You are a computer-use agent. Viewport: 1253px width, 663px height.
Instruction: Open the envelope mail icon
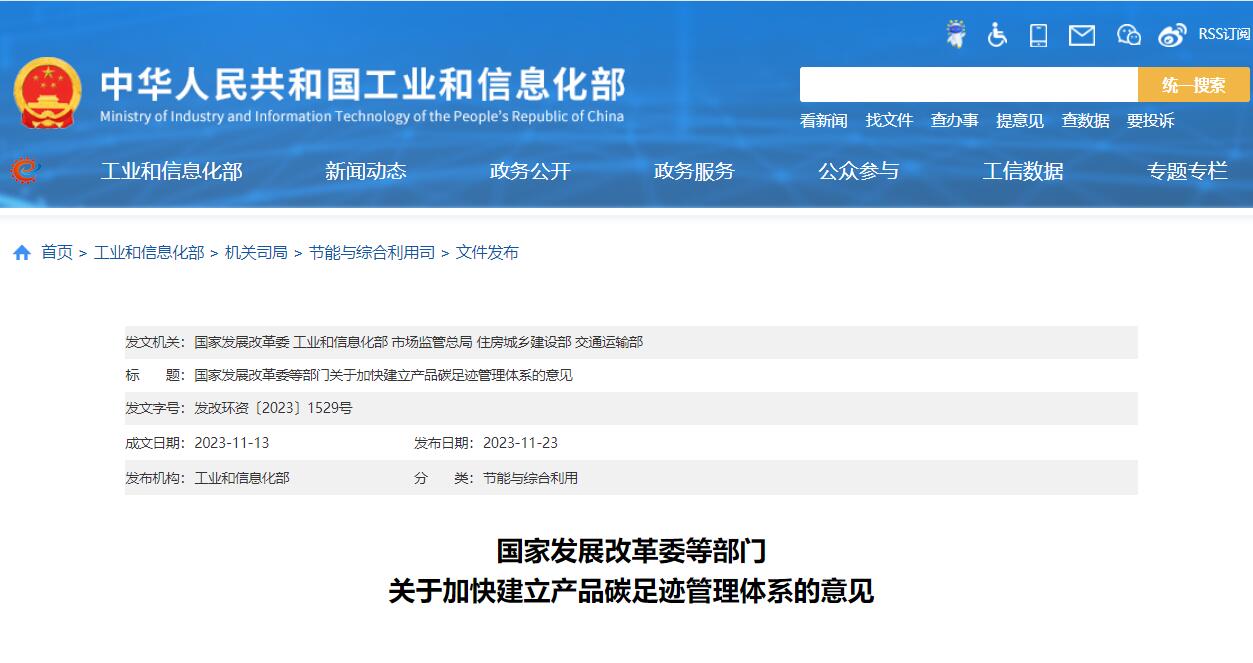(1081, 36)
